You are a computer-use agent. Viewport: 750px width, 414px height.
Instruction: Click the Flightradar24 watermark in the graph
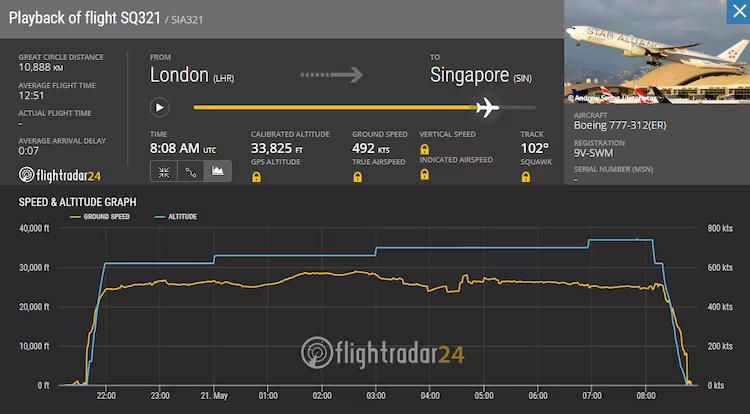[x=382, y=353]
